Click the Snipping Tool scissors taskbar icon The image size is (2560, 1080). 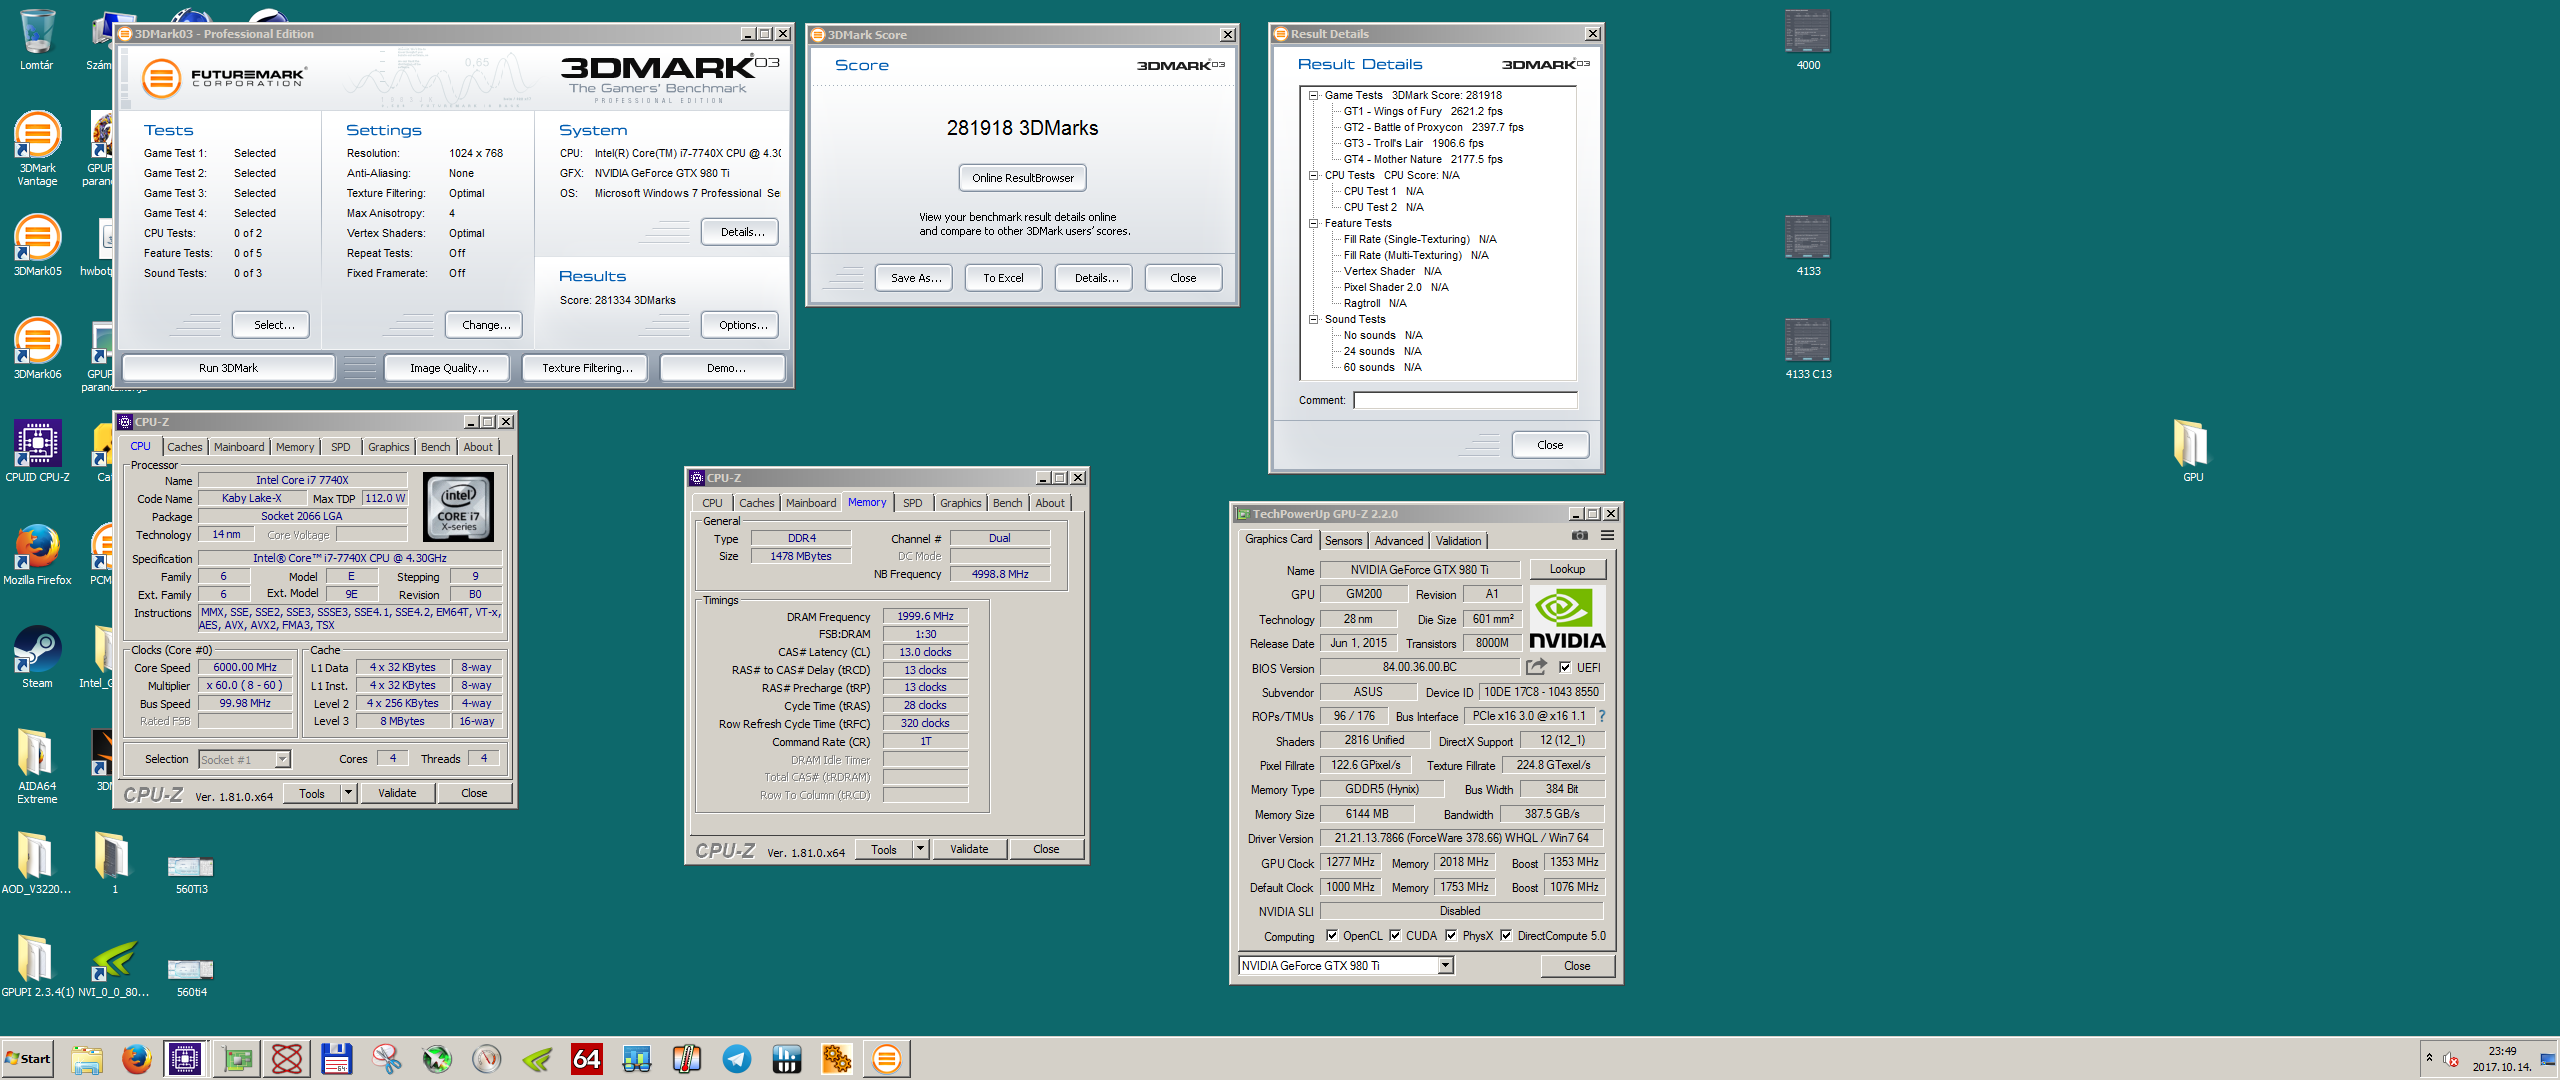coord(387,1059)
